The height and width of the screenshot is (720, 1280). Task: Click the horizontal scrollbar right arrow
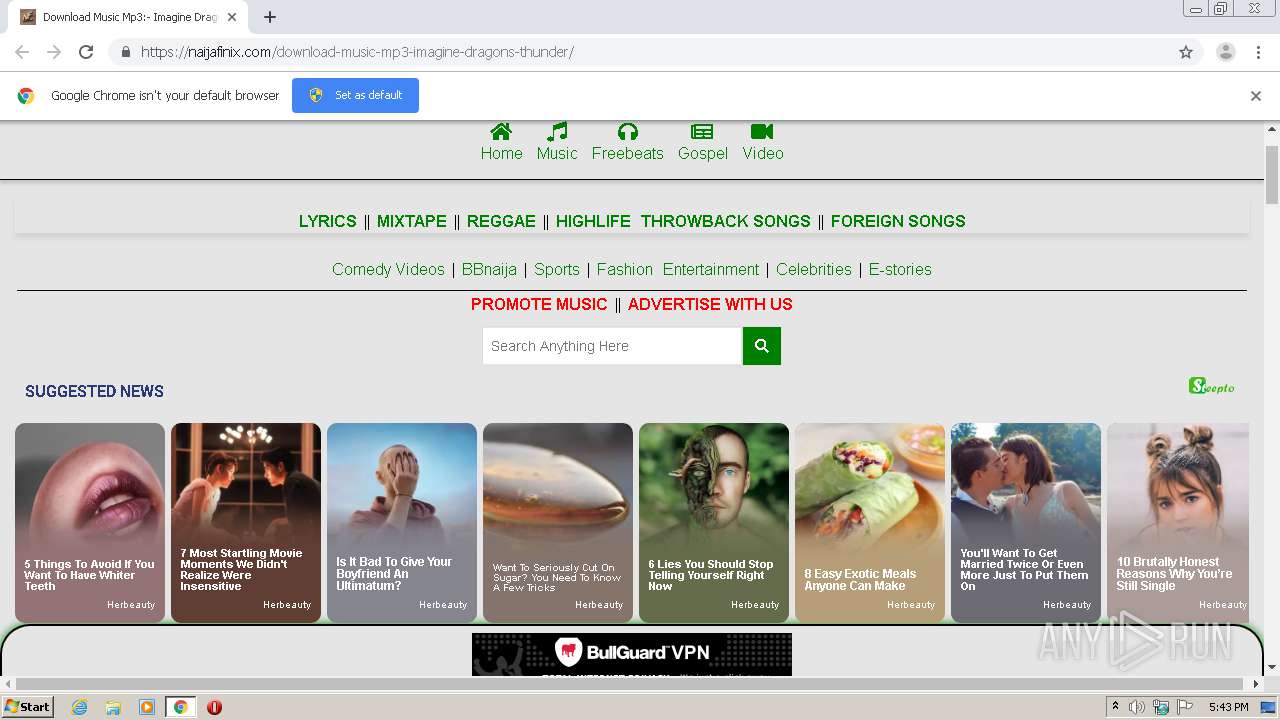tap(1256, 684)
